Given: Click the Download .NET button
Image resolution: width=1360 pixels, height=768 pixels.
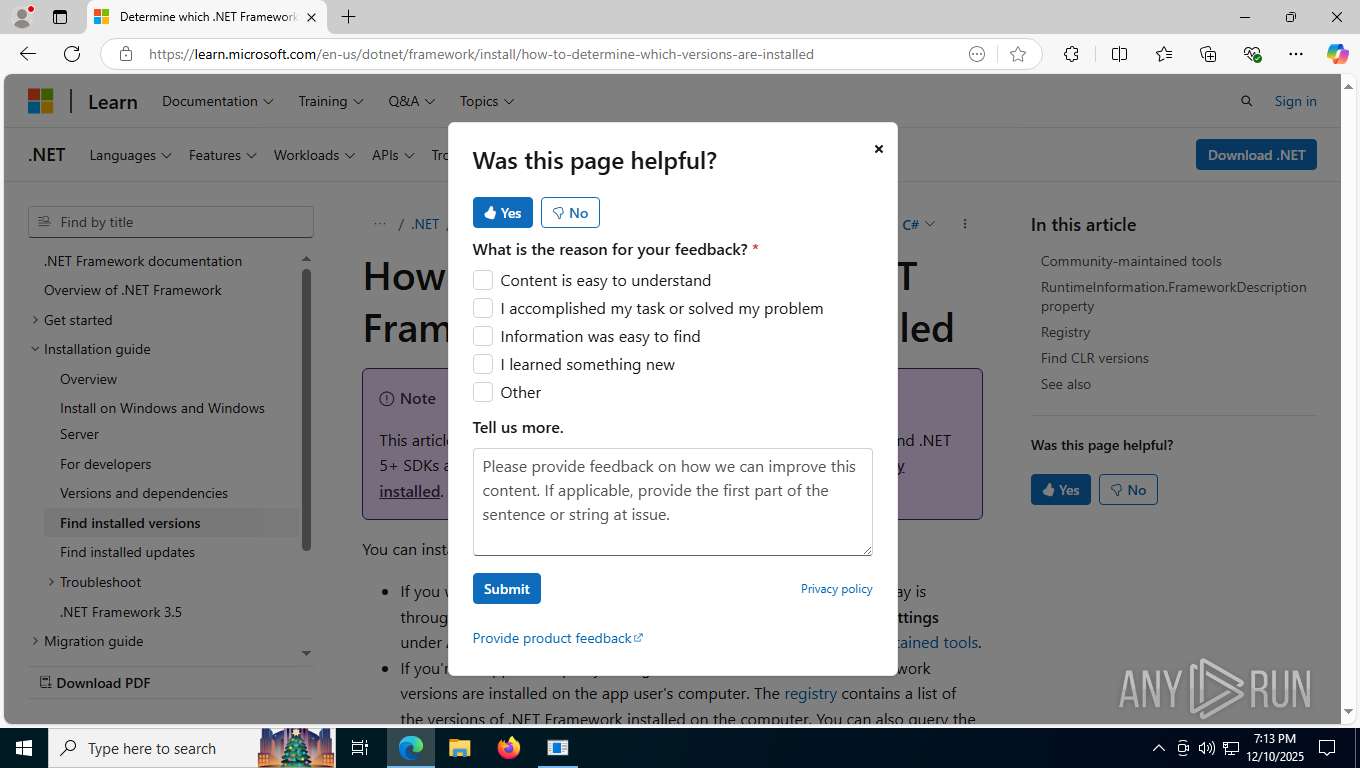Looking at the screenshot, I should click(1256, 155).
